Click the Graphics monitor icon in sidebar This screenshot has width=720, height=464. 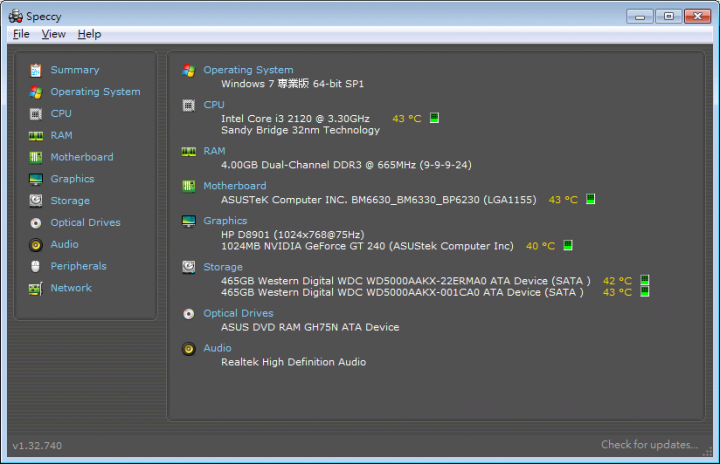click(x=36, y=179)
